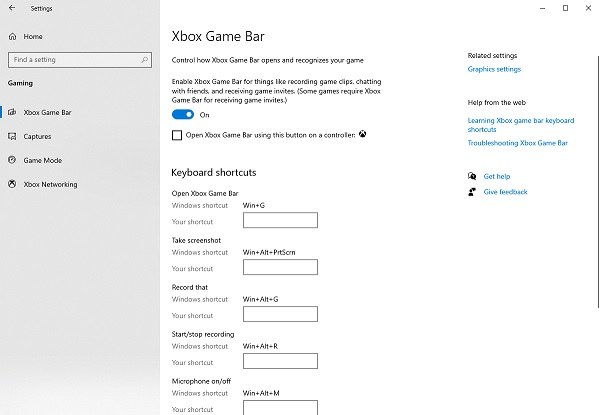The height and width of the screenshot is (415, 600).
Task: Select the Start/stop recording shortcut field
Action: (x=280, y=361)
